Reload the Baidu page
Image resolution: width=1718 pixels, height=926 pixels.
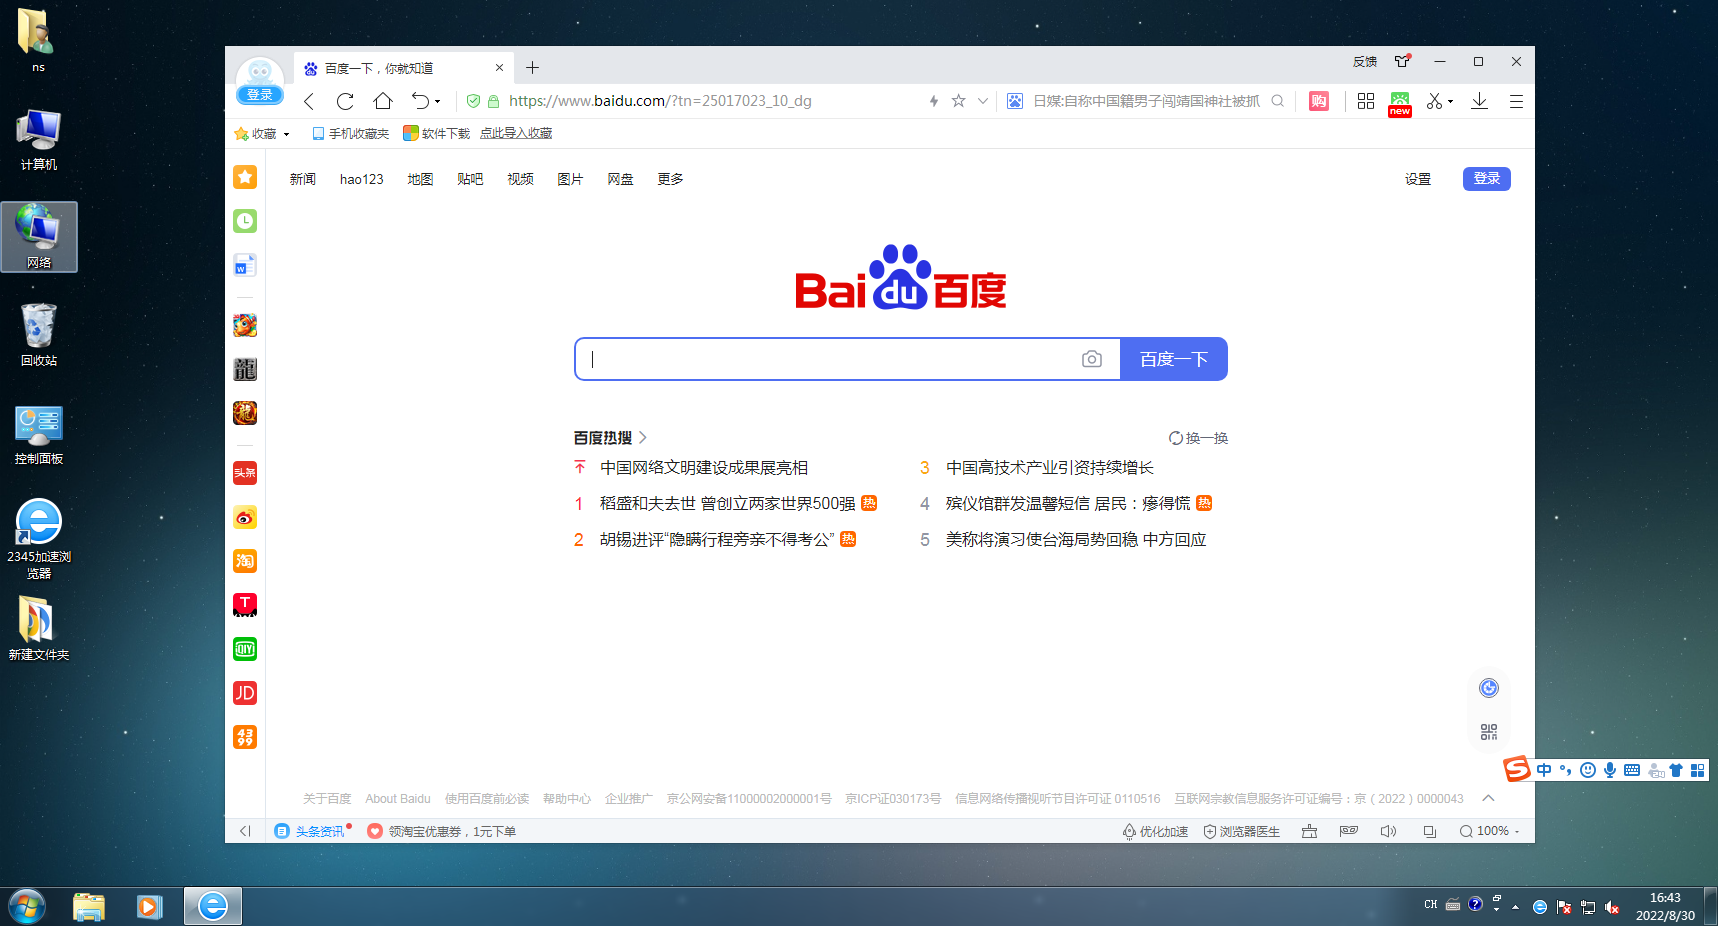click(x=345, y=101)
